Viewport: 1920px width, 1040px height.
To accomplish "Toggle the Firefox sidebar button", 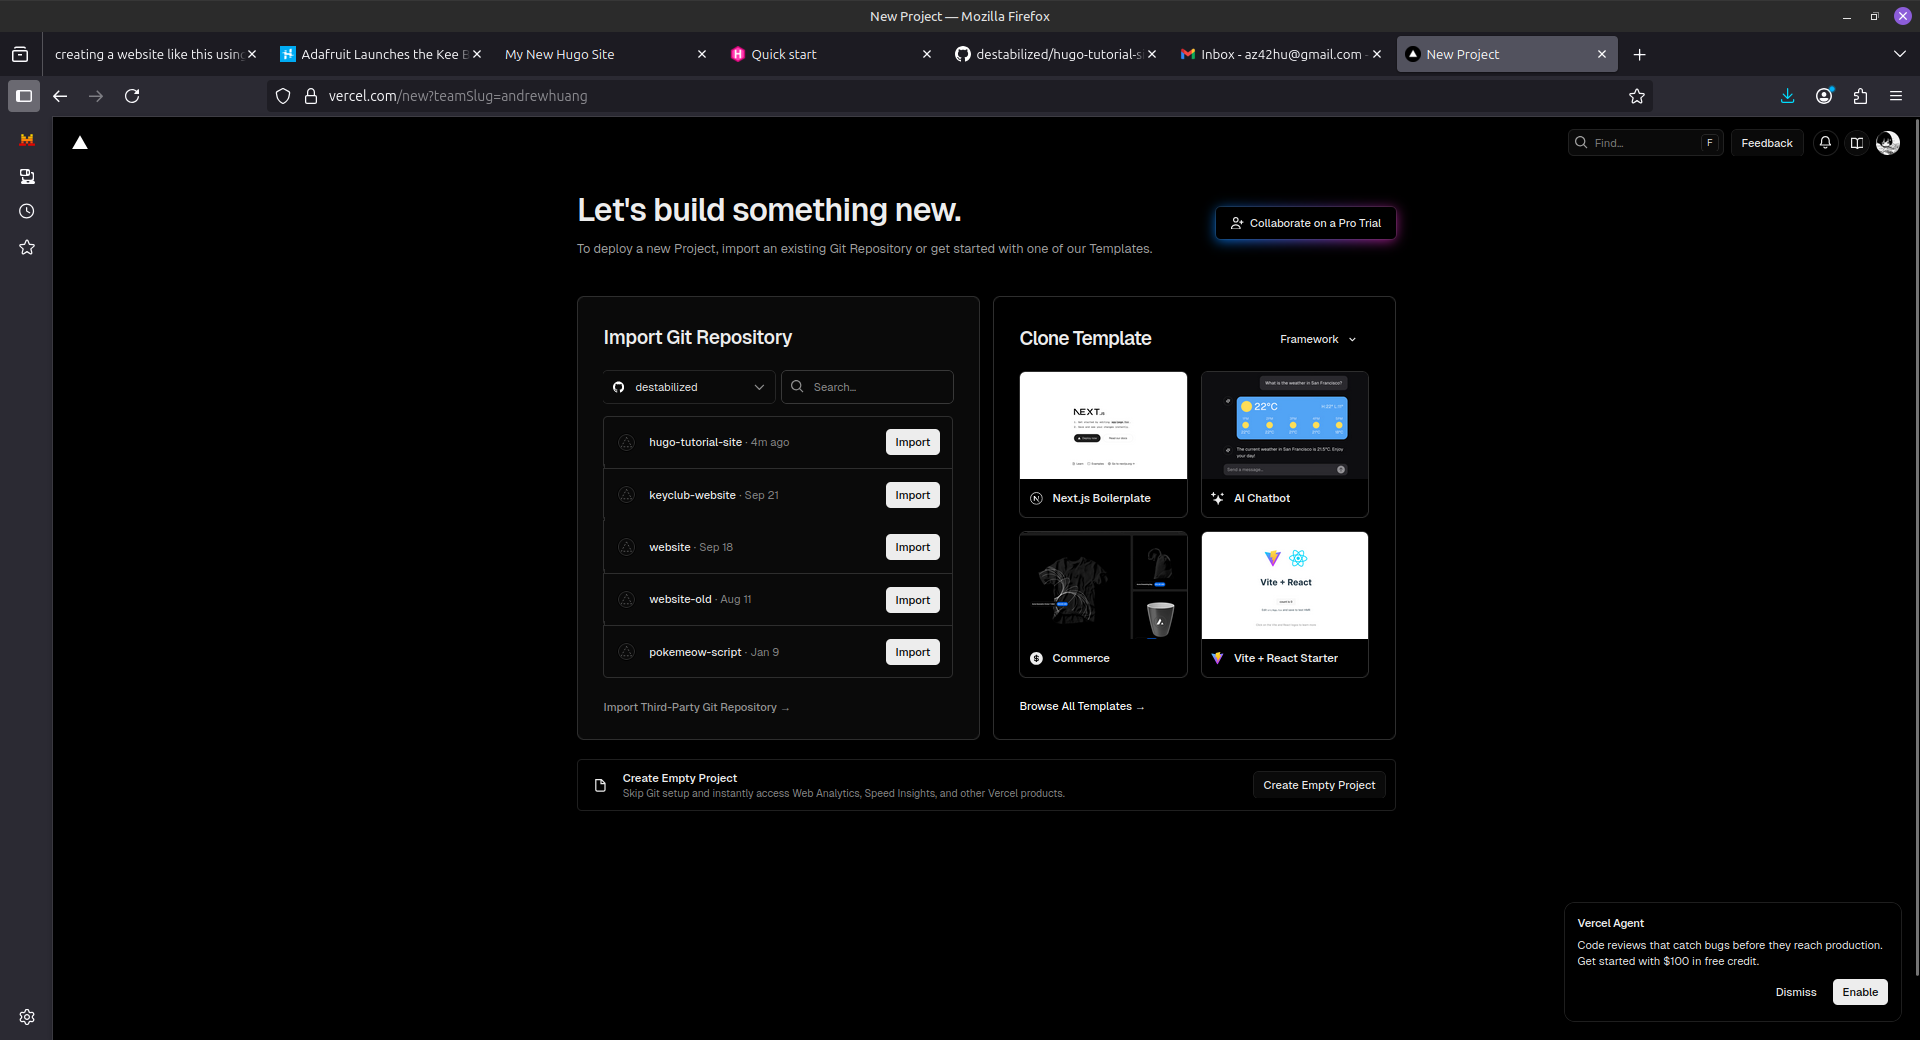I will point(24,96).
